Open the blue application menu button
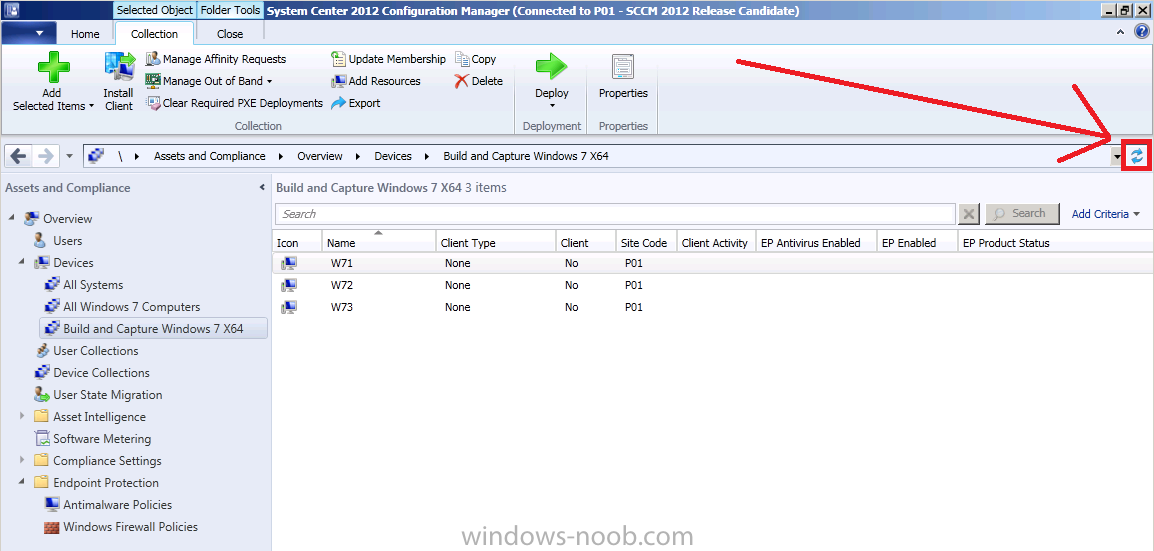The width and height of the screenshot is (1154, 551). (29, 33)
